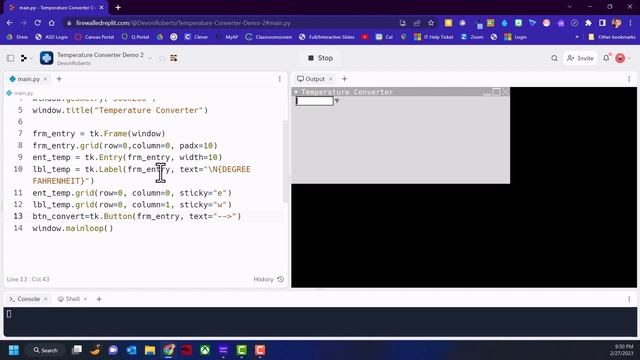Open Outlook from the taskbar
The width and height of the screenshot is (640, 360).
click(131, 350)
